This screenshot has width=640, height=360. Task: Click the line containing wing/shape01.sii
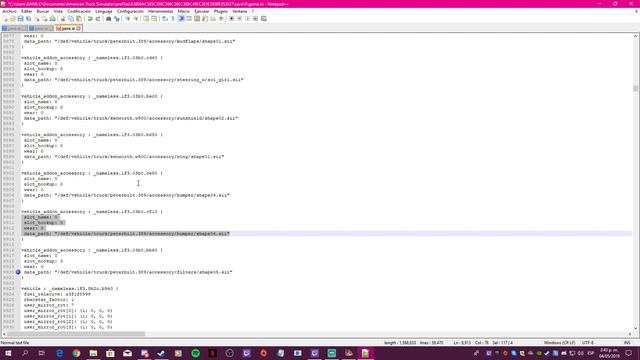(124, 157)
